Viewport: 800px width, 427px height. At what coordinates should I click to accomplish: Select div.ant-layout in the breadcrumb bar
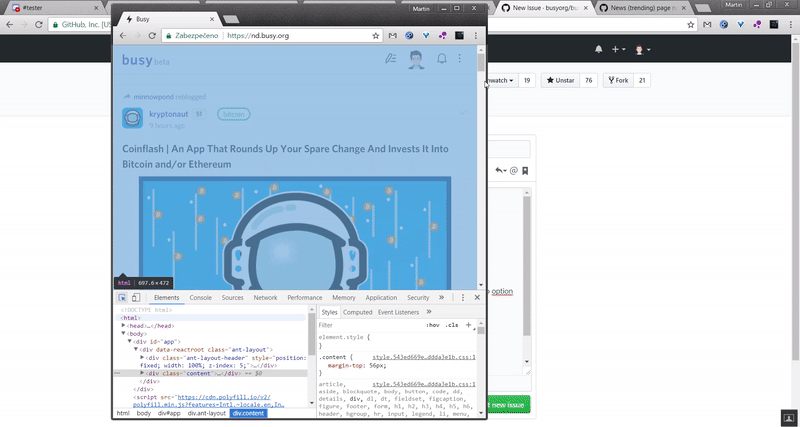coord(207,413)
